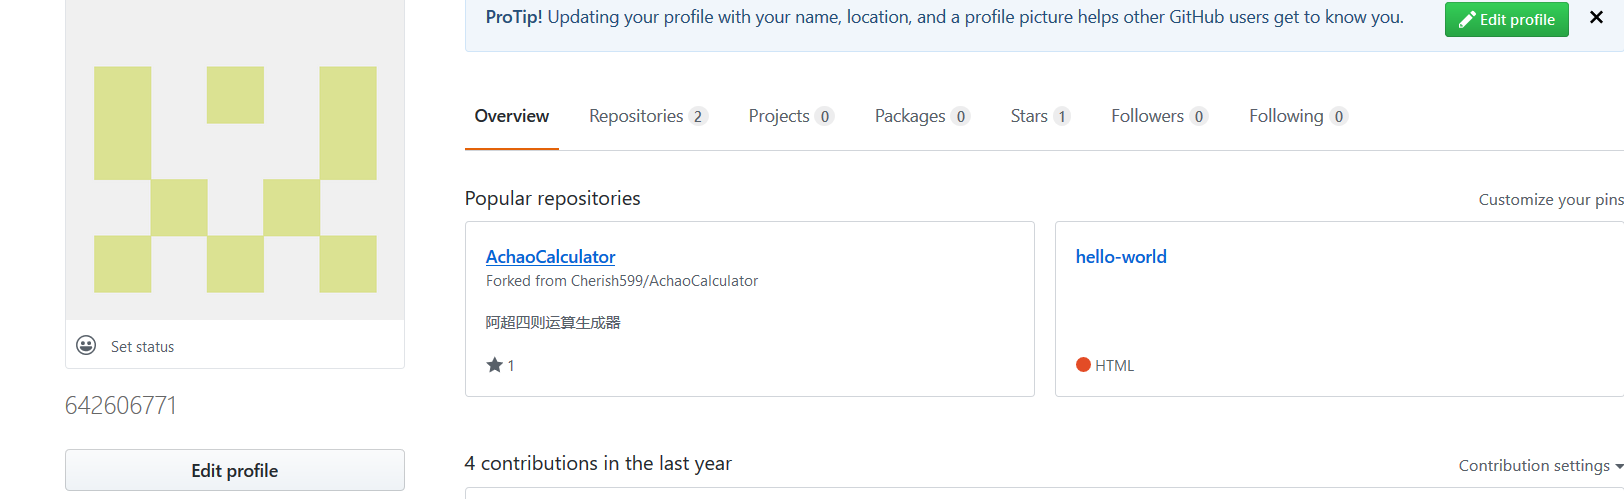This screenshot has width=1624, height=499.
Task: Switch to the Overview tab
Action: click(511, 116)
